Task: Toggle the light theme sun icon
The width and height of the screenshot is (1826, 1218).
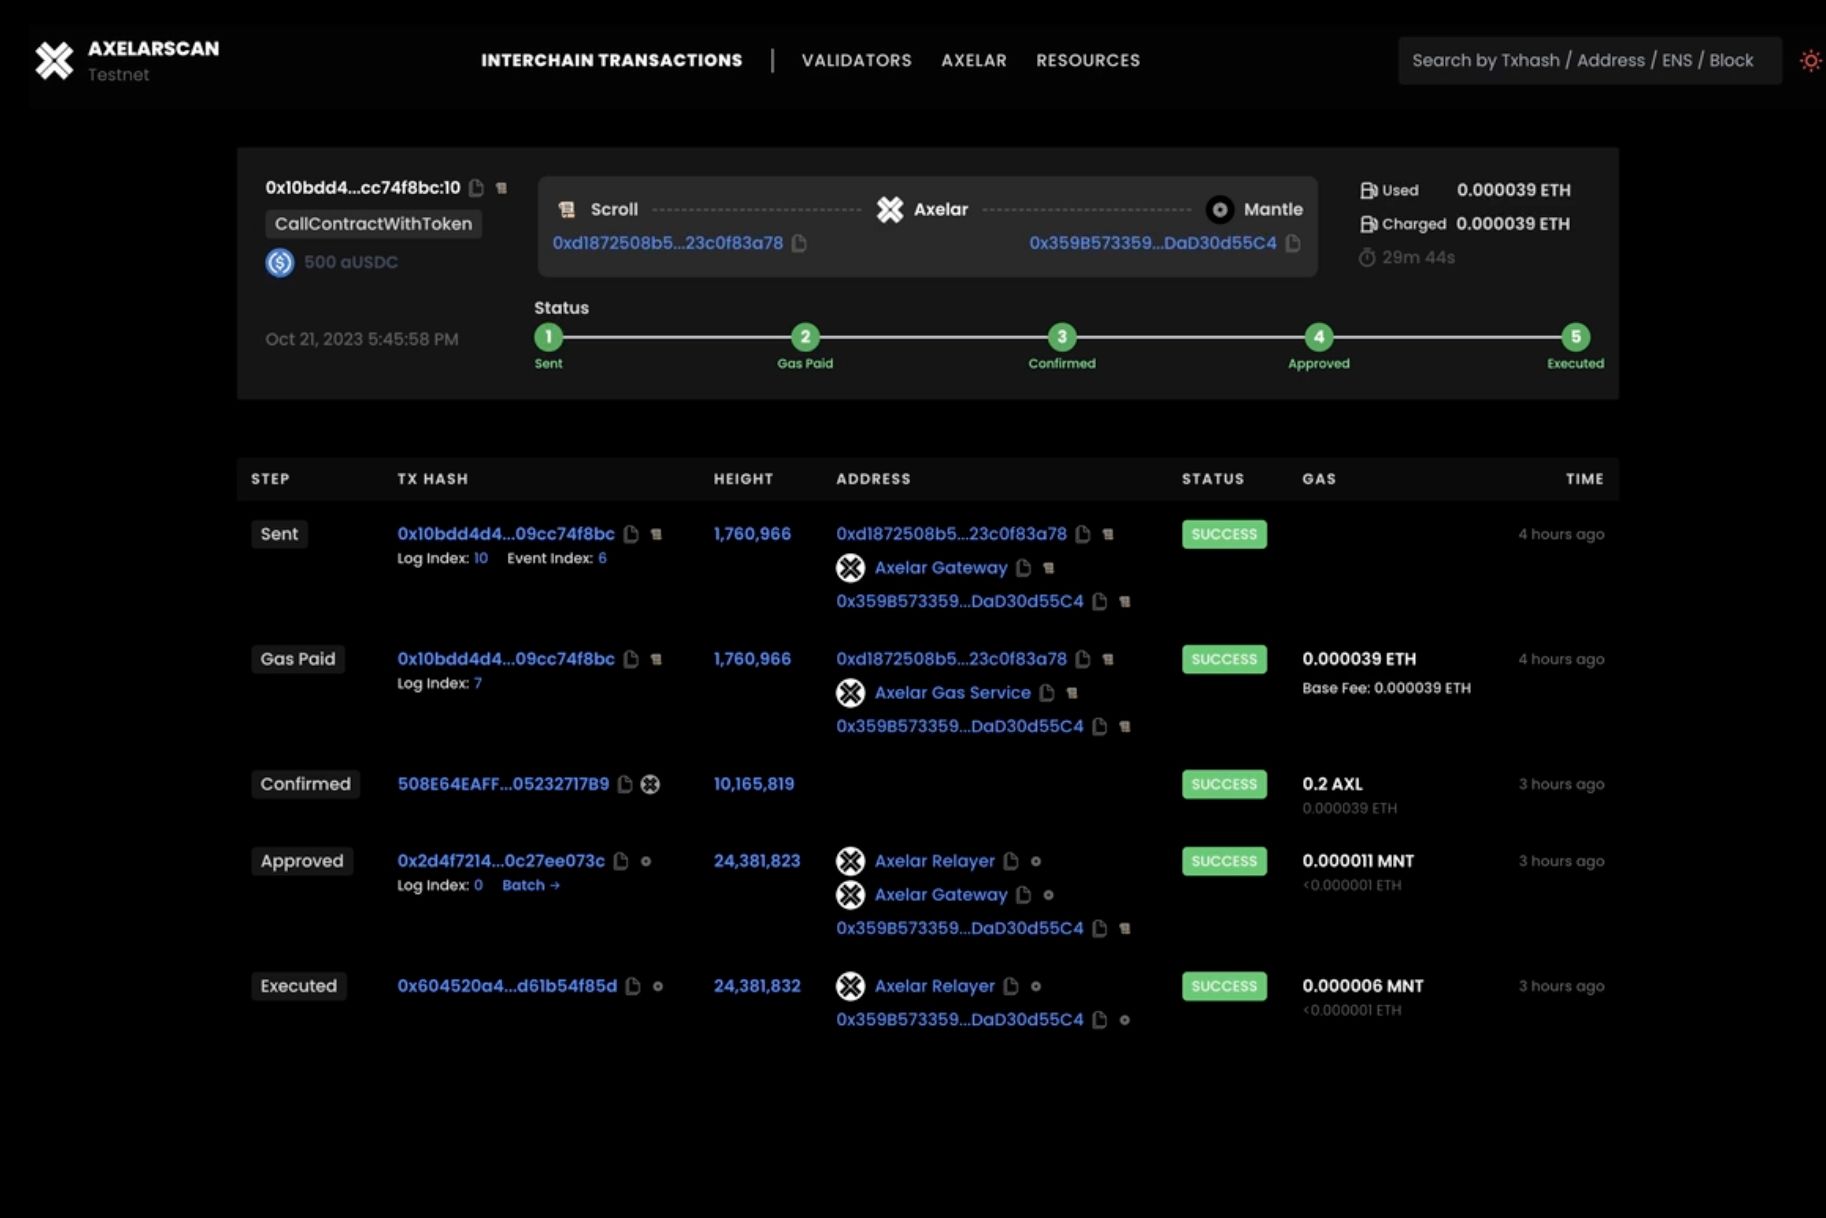Action: tap(1810, 61)
